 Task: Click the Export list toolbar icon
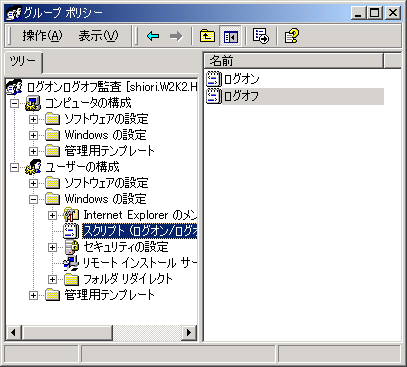point(260,36)
